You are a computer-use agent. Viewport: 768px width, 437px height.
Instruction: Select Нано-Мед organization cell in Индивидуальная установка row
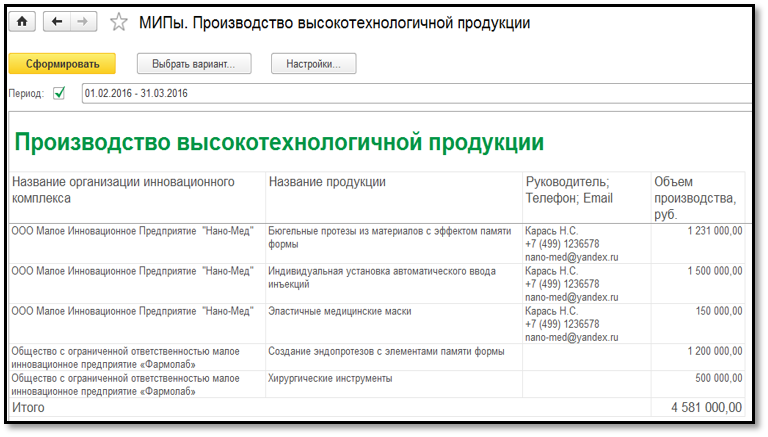137,284
